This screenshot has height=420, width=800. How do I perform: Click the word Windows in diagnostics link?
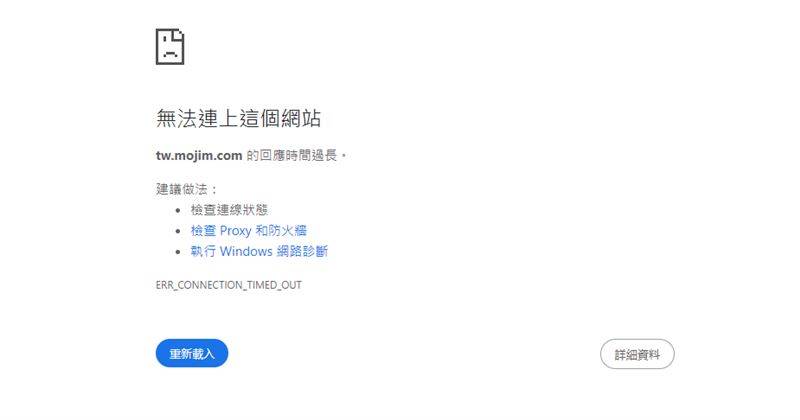coord(246,251)
